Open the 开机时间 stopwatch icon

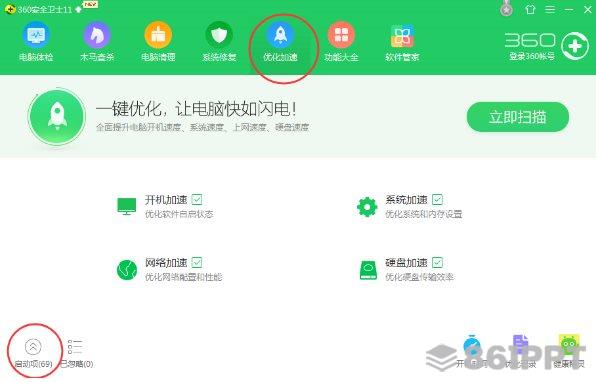[x=472, y=344]
